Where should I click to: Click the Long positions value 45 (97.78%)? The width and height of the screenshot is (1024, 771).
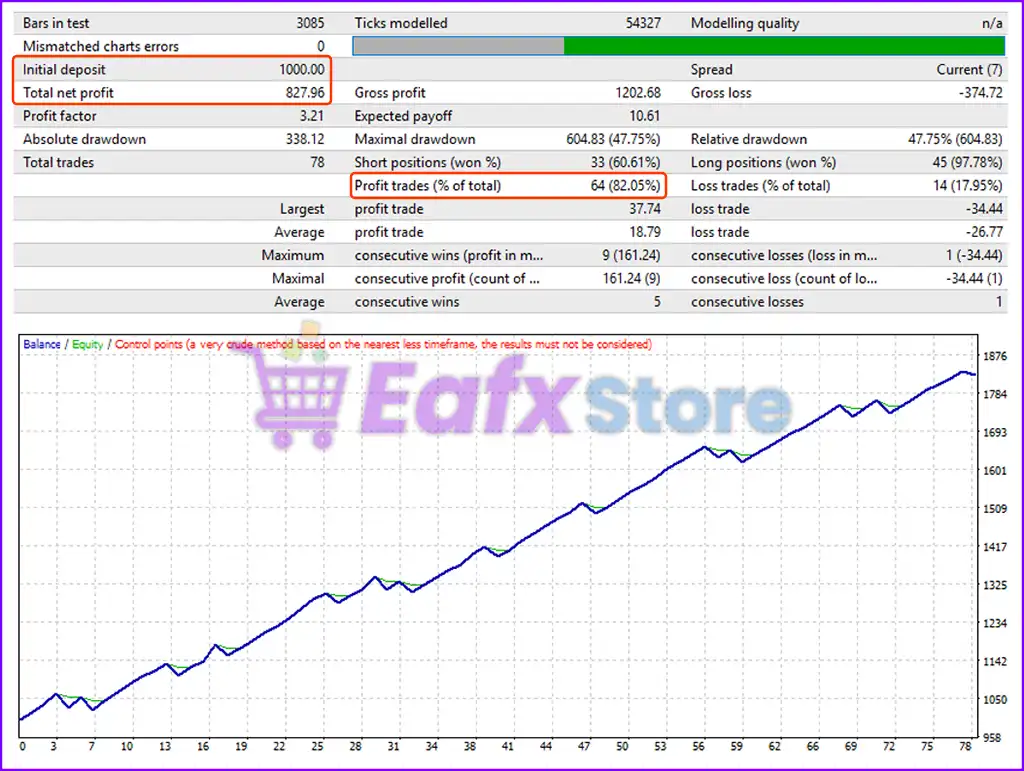pyautogui.click(x=967, y=162)
